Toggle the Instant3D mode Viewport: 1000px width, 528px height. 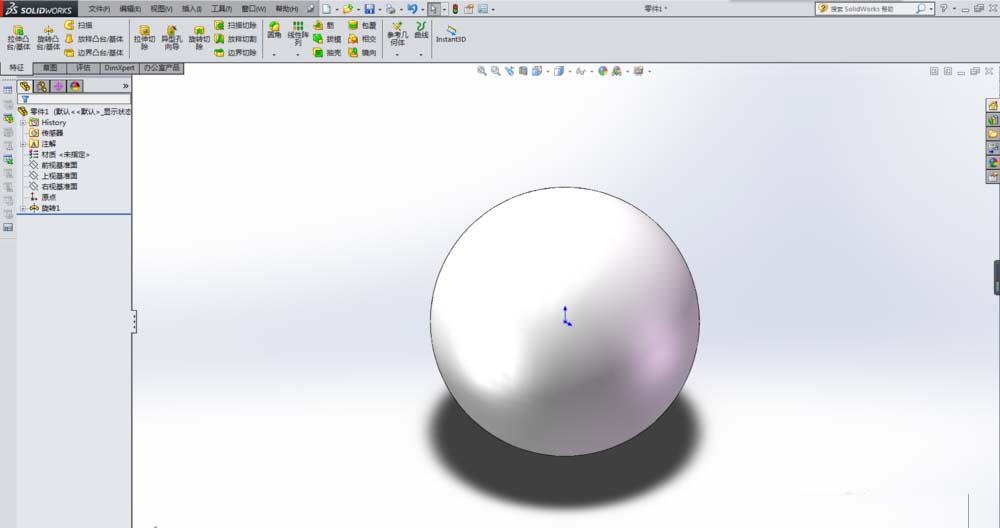pyautogui.click(x=451, y=34)
